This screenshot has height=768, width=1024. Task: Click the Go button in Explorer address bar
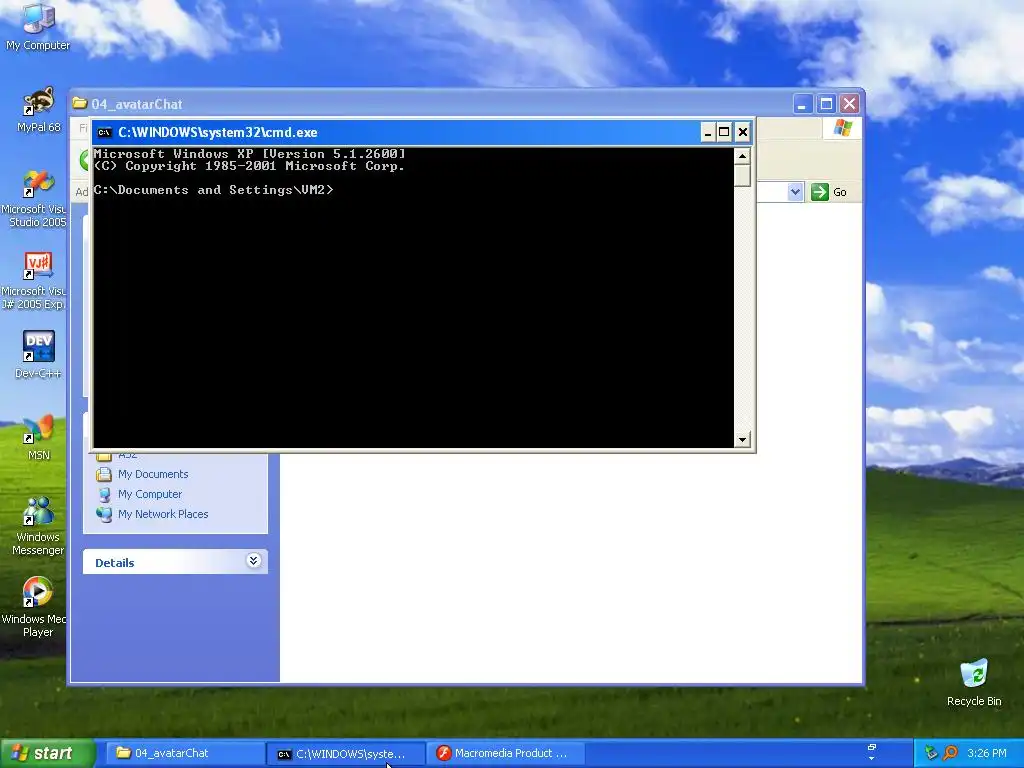[829, 192]
